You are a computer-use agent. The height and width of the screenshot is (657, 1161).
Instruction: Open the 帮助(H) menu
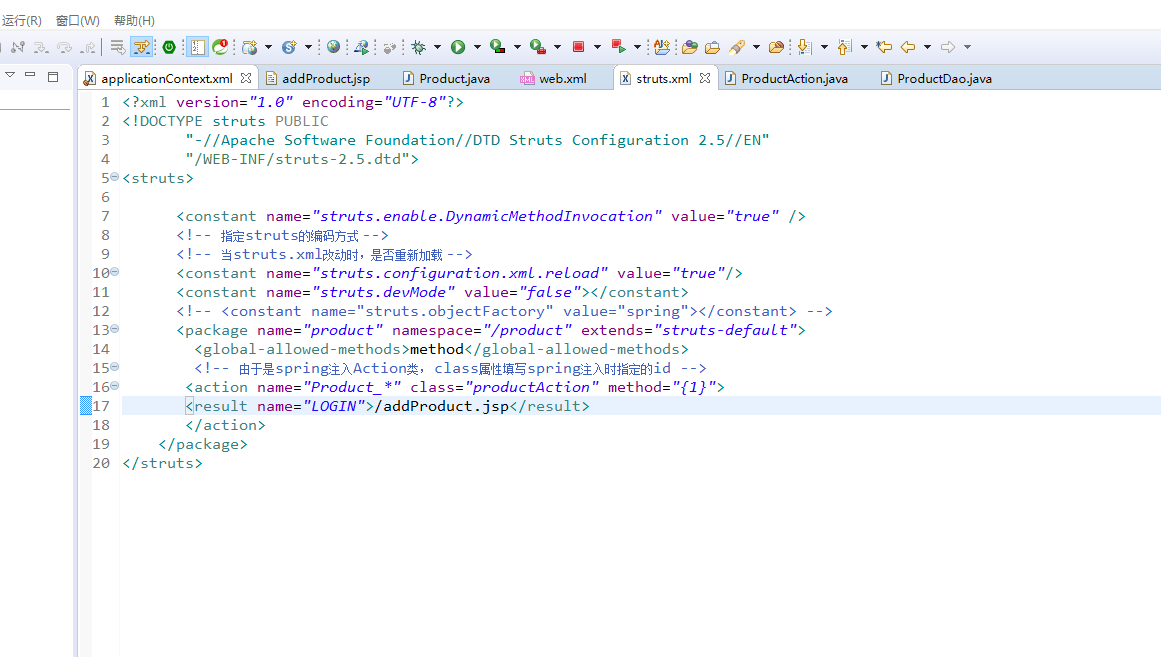click(134, 20)
